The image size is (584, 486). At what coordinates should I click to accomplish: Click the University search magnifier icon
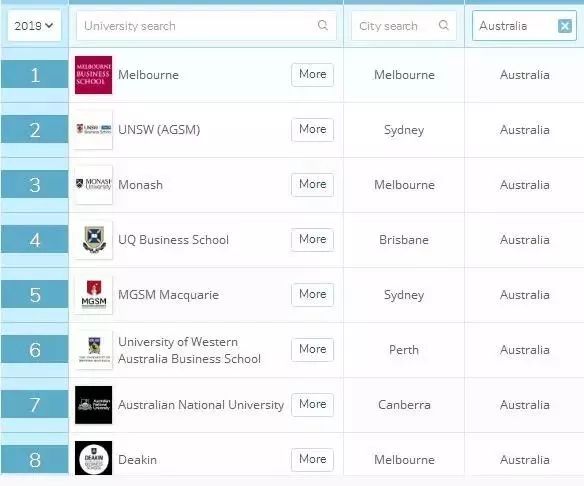click(x=323, y=25)
